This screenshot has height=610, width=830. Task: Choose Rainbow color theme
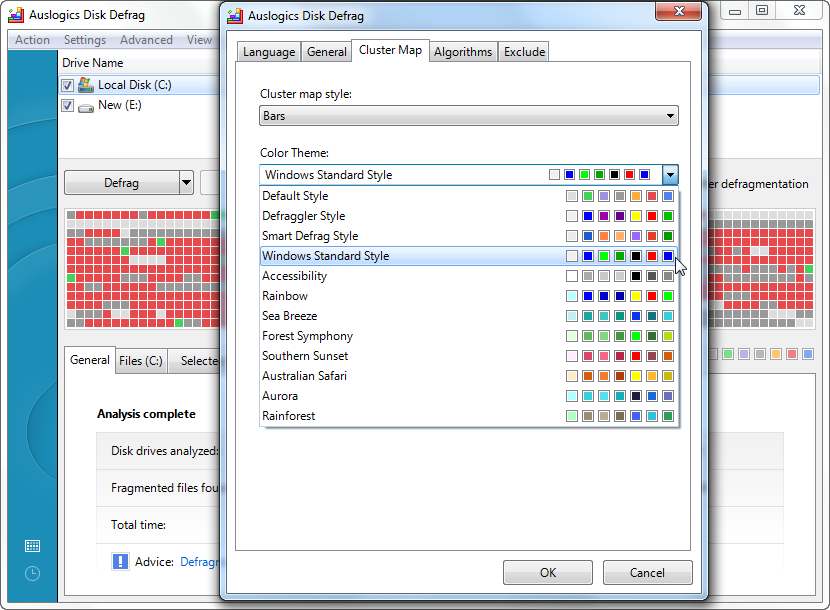[x=468, y=296]
